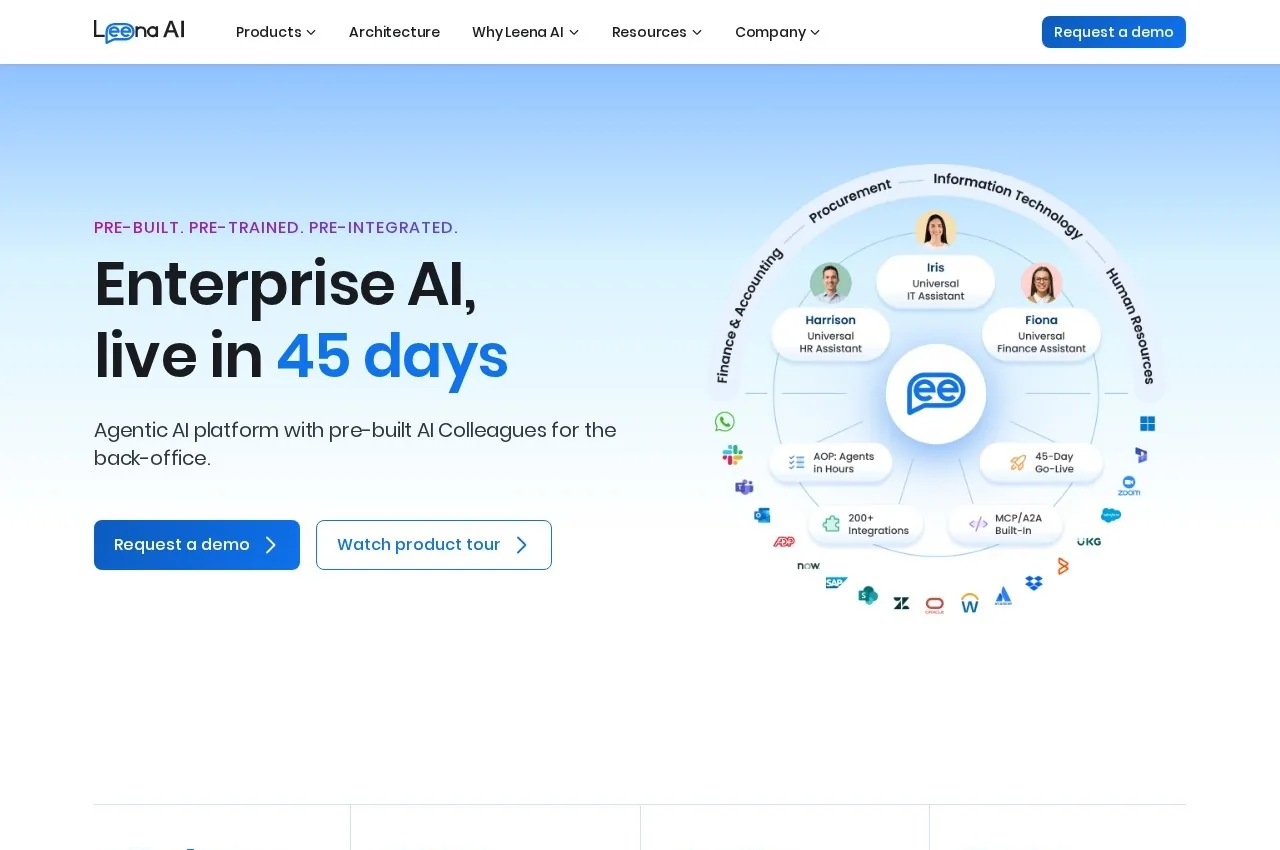The height and width of the screenshot is (850, 1280).
Task: Click the Slack integration icon
Action: 733,455
